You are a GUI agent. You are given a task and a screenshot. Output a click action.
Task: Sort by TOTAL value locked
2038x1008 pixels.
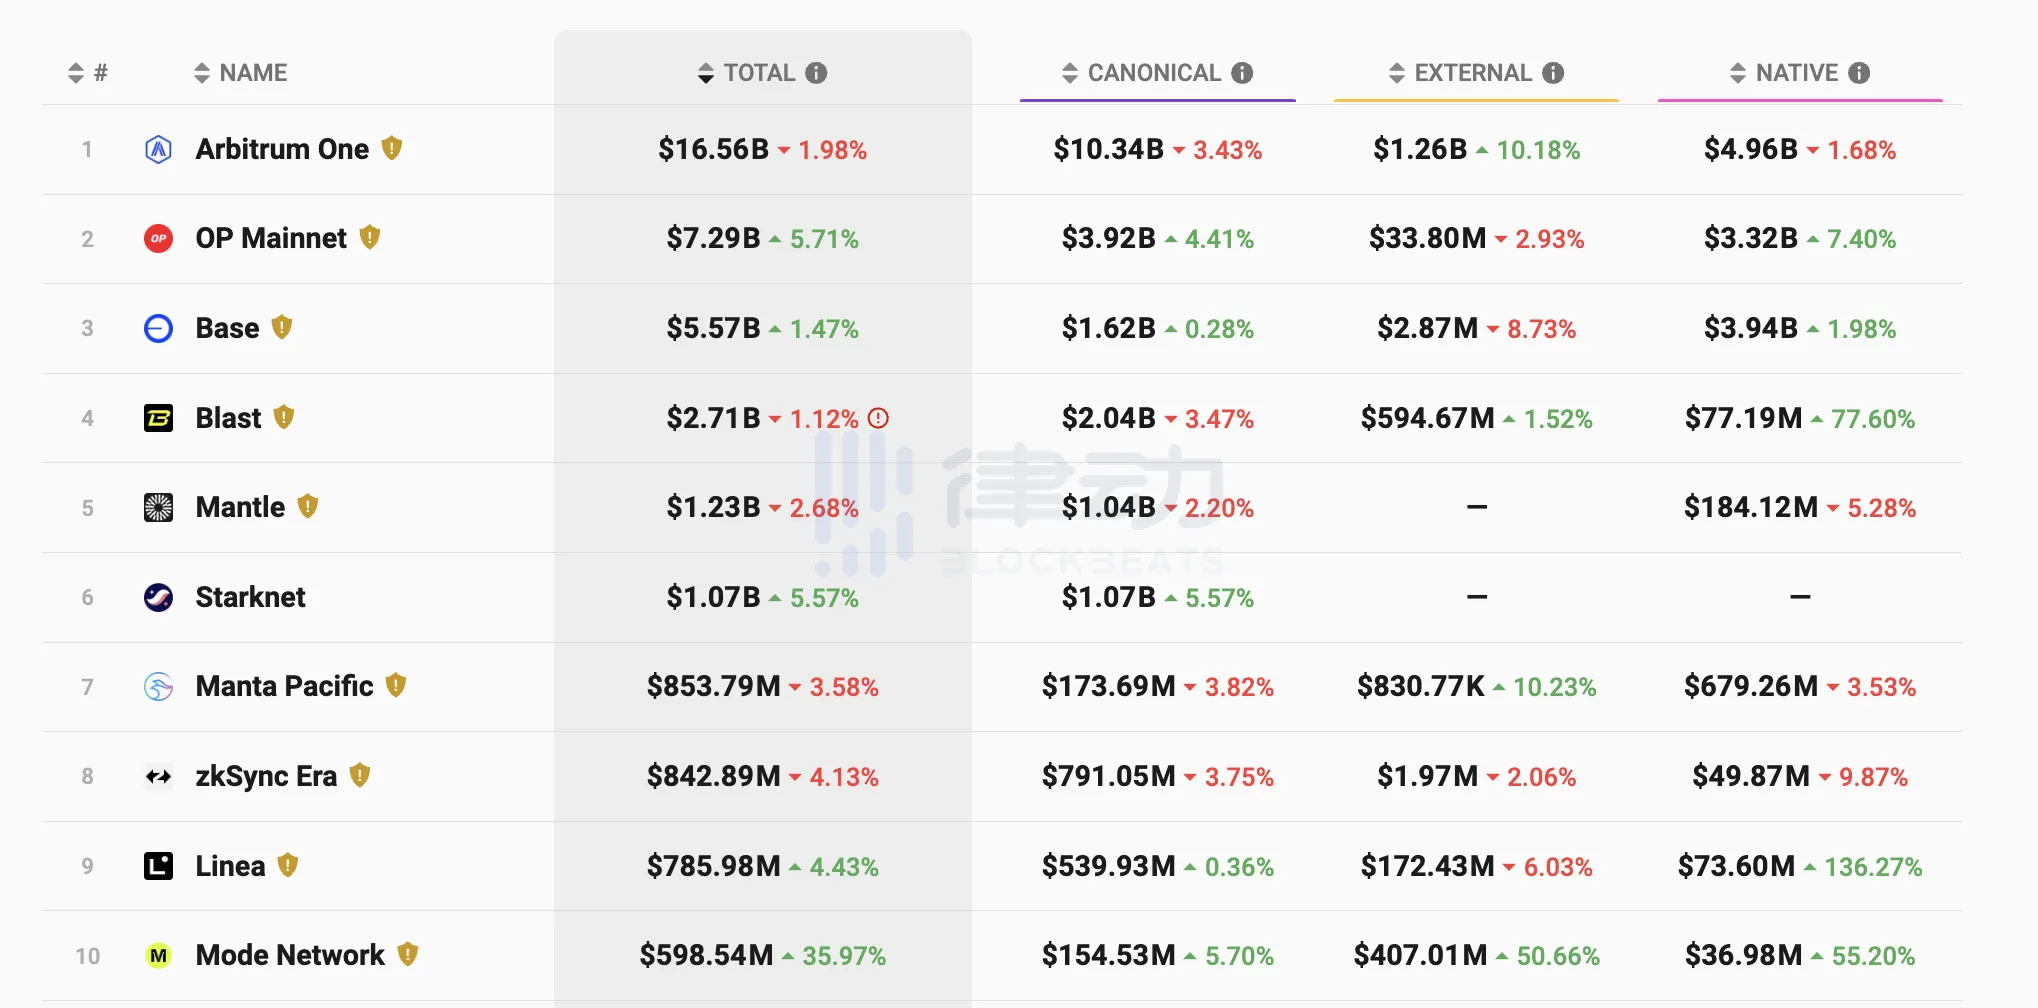[x=747, y=73]
